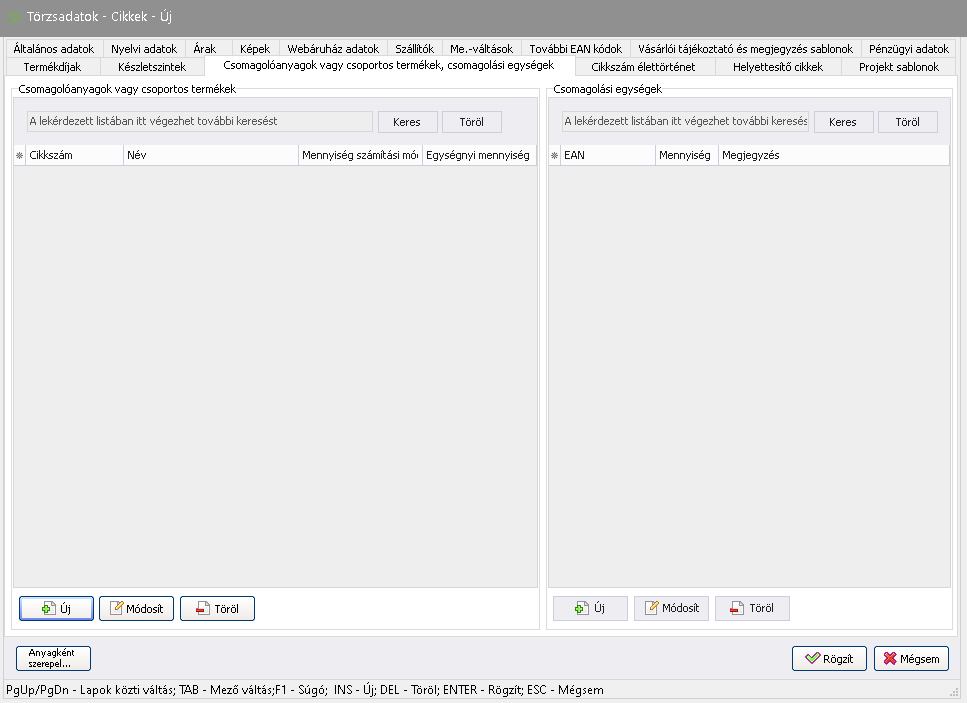Open Anyagként szerepel... button
The image size is (967, 703).
click(54, 658)
